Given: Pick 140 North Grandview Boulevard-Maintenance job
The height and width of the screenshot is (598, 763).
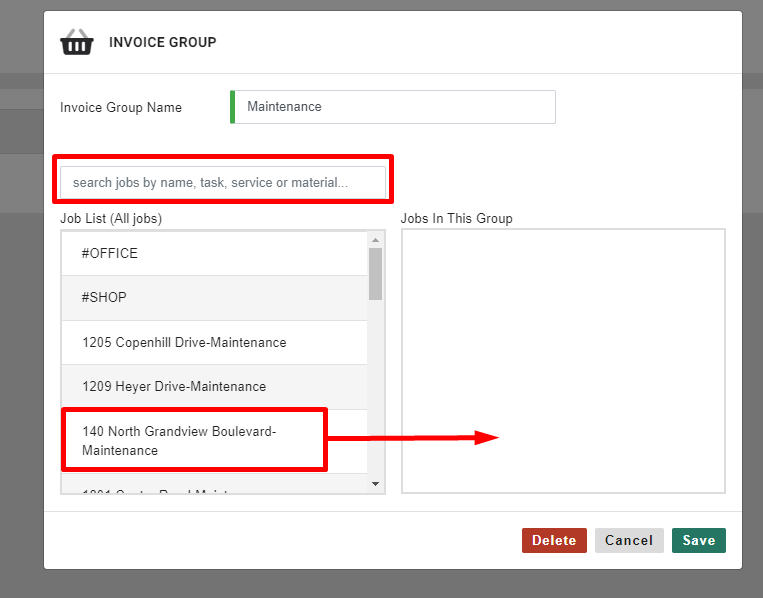Looking at the screenshot, I should click(x=215, y=441).
